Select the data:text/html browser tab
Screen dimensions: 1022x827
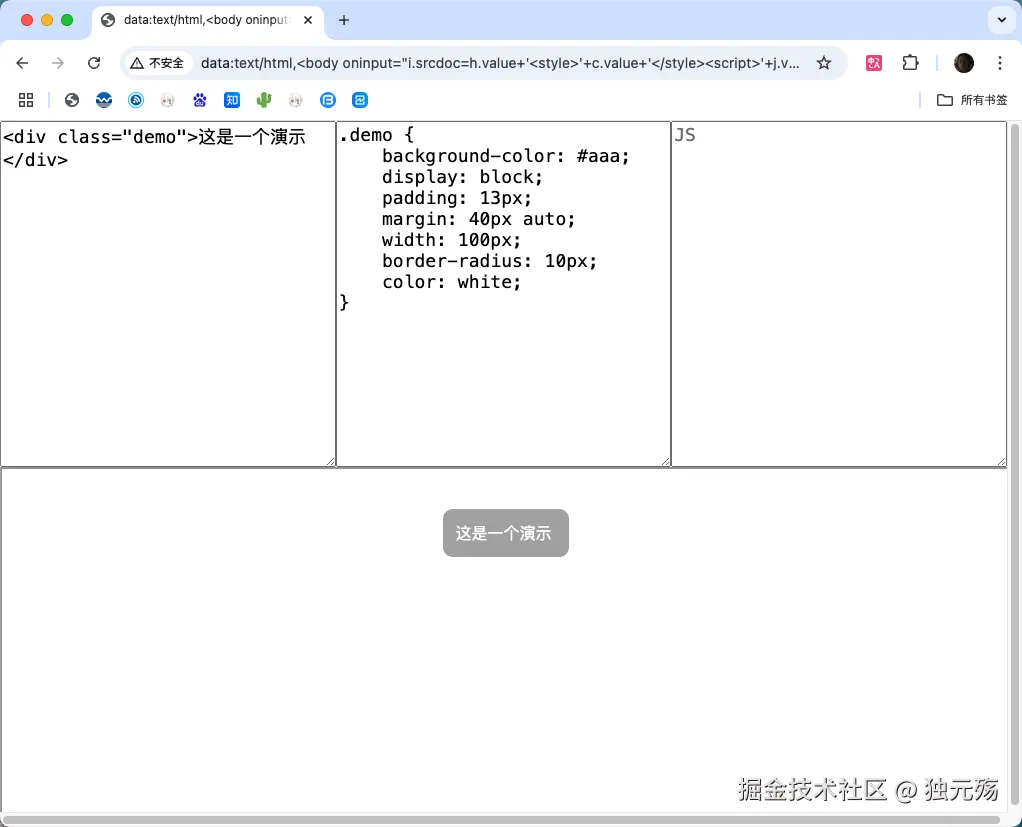(207, 20)
